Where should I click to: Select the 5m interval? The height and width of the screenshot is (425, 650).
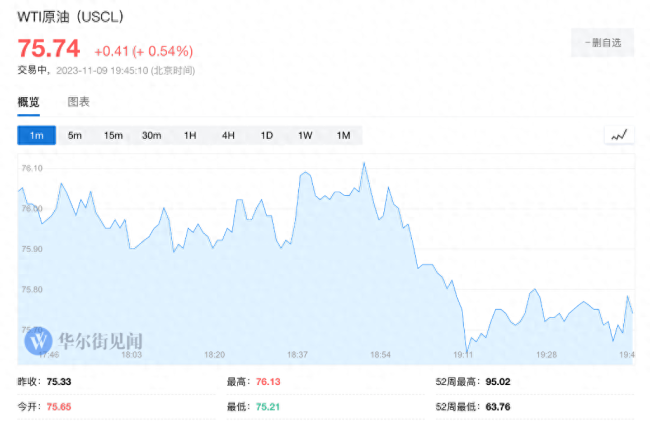point(75,135)
